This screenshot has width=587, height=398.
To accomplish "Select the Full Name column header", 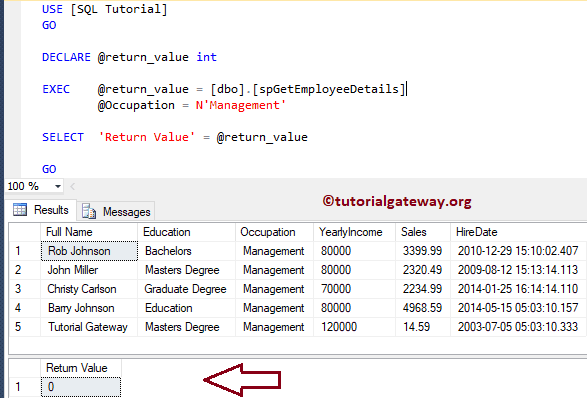I will [89, 232].
